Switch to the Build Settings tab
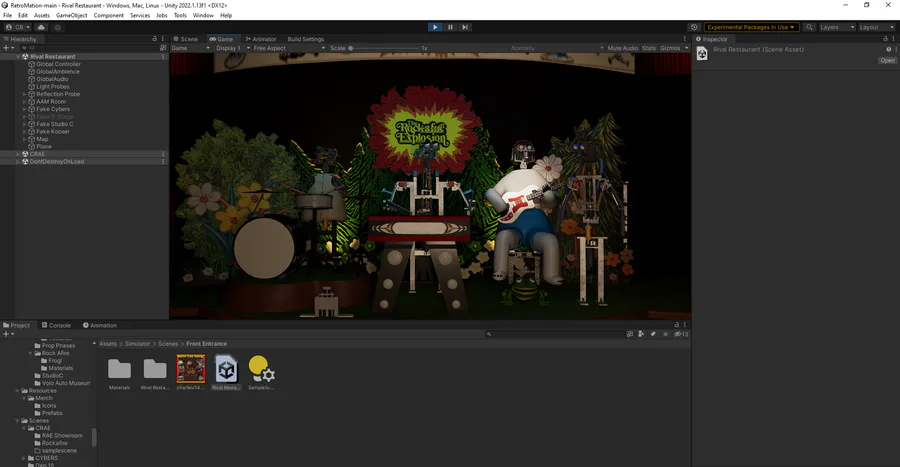The width and height of the screenshot is (900, 467). click(x=305, y=39)
